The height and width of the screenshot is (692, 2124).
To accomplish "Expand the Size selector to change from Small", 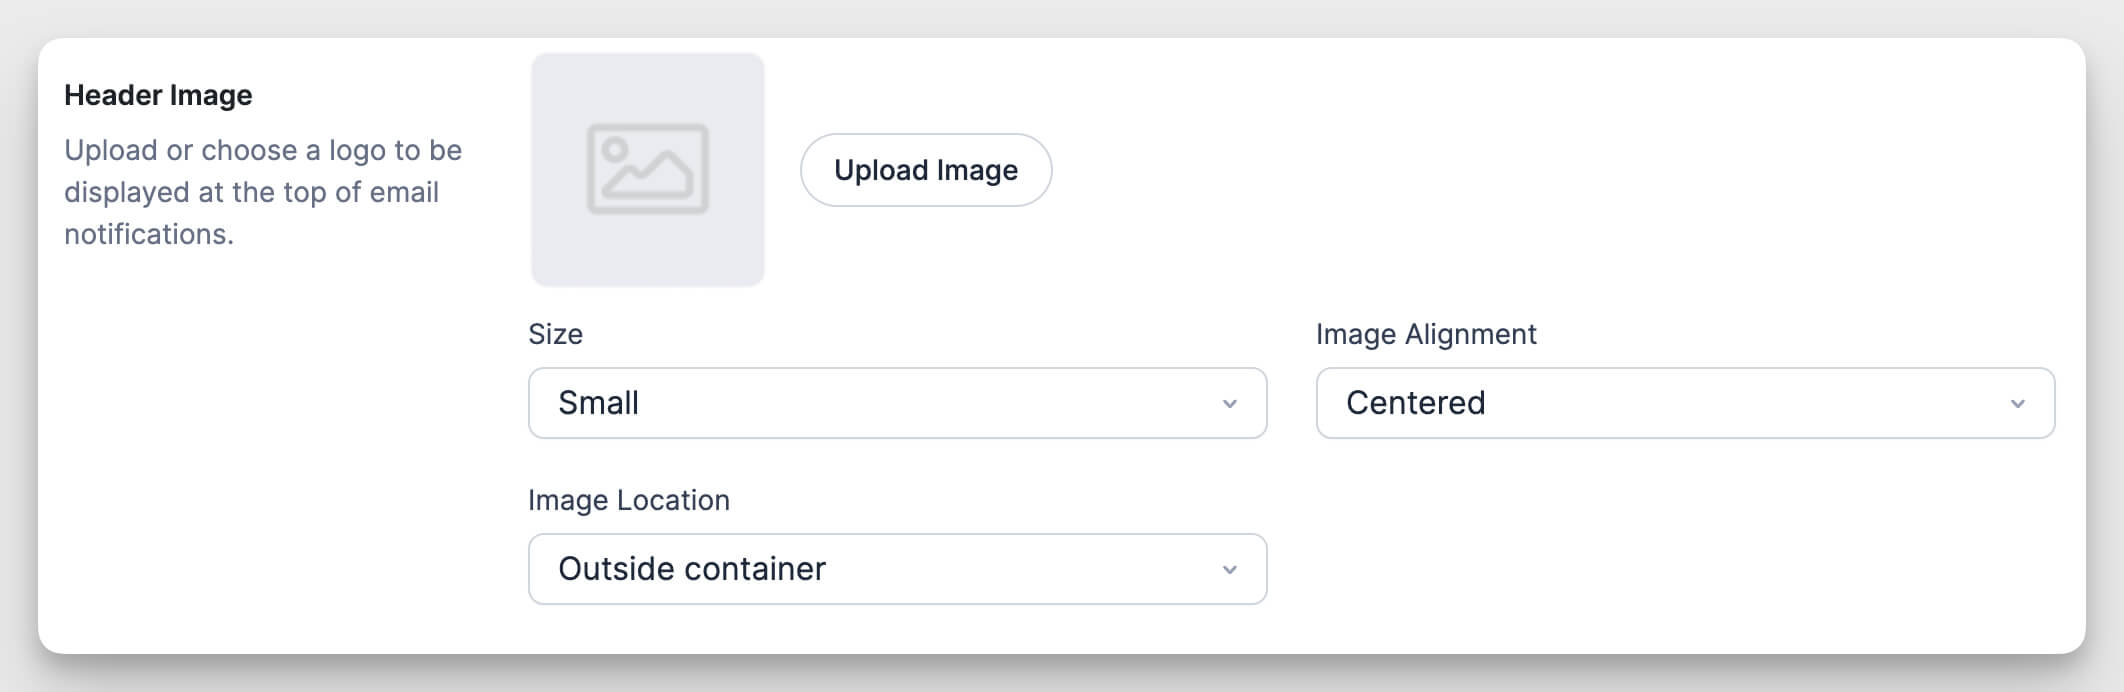I will 897,403.
